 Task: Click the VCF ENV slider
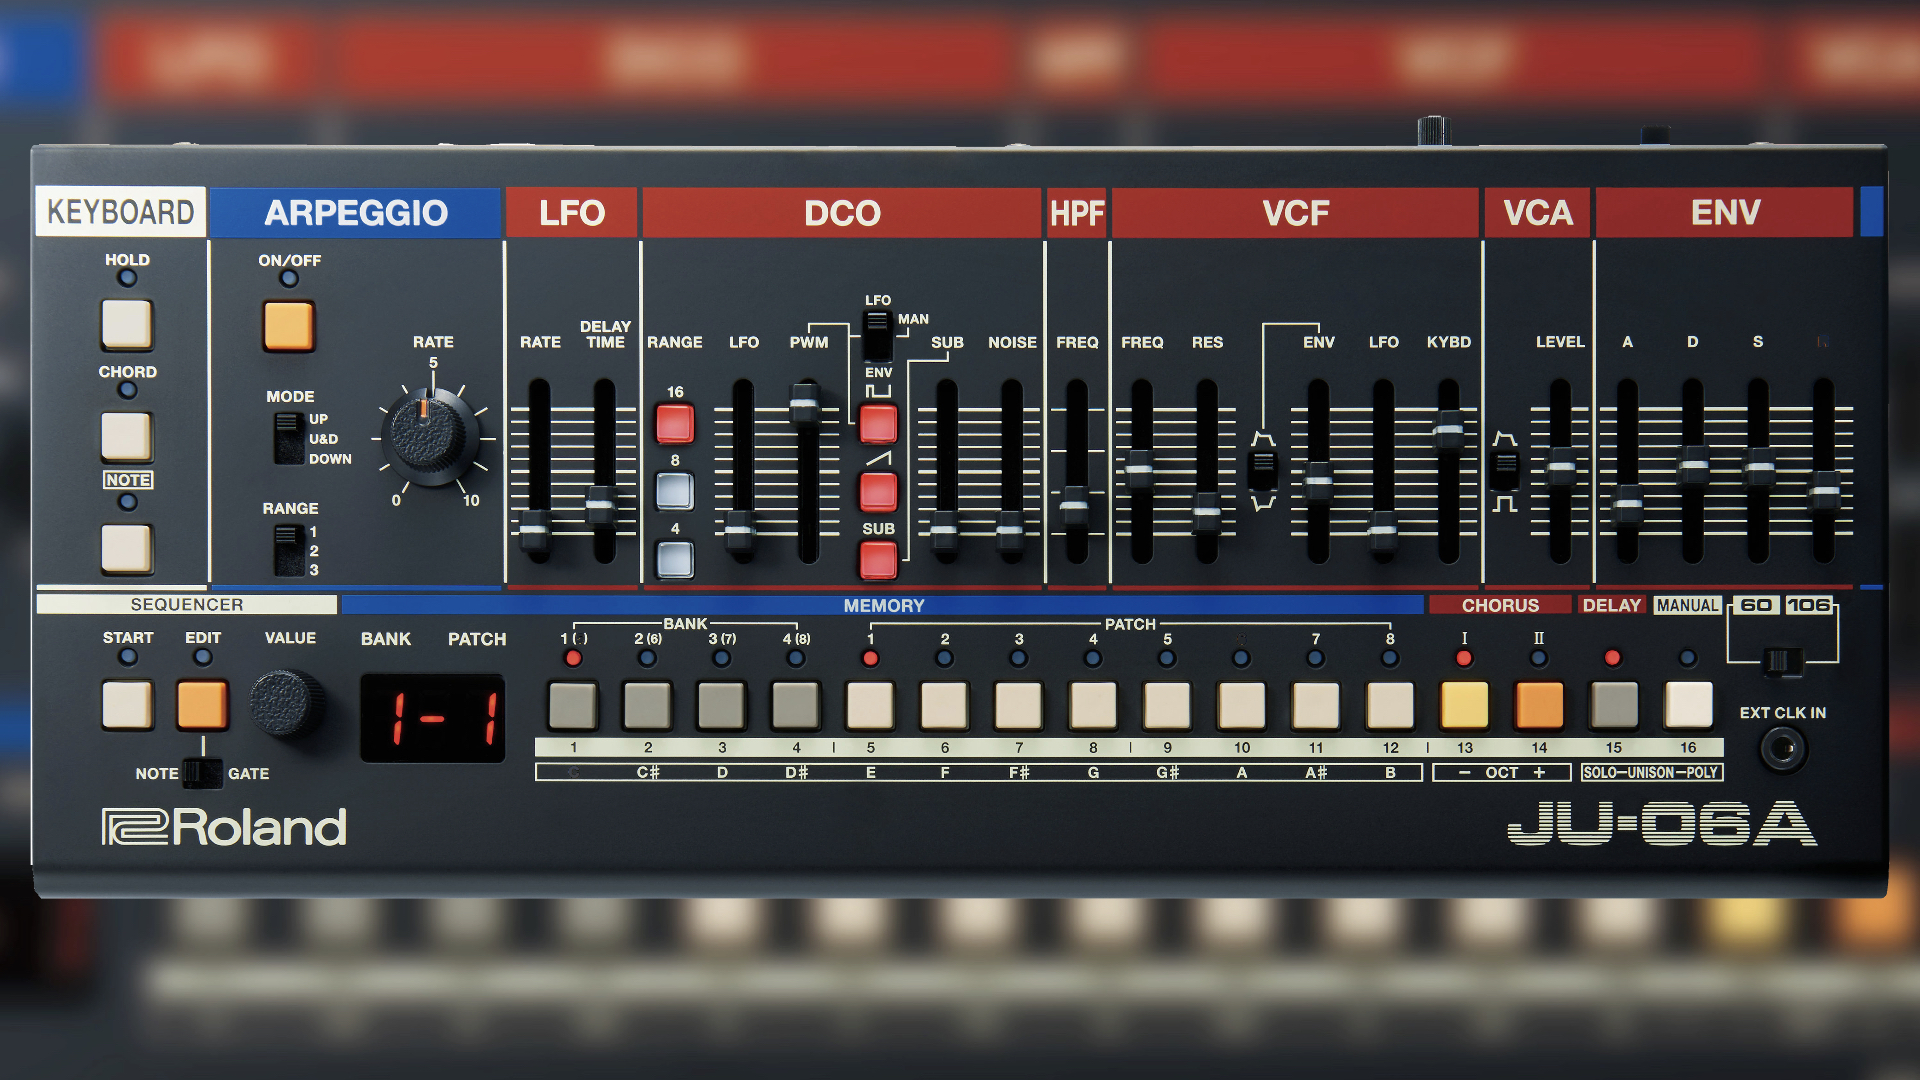coord(1318,481)
